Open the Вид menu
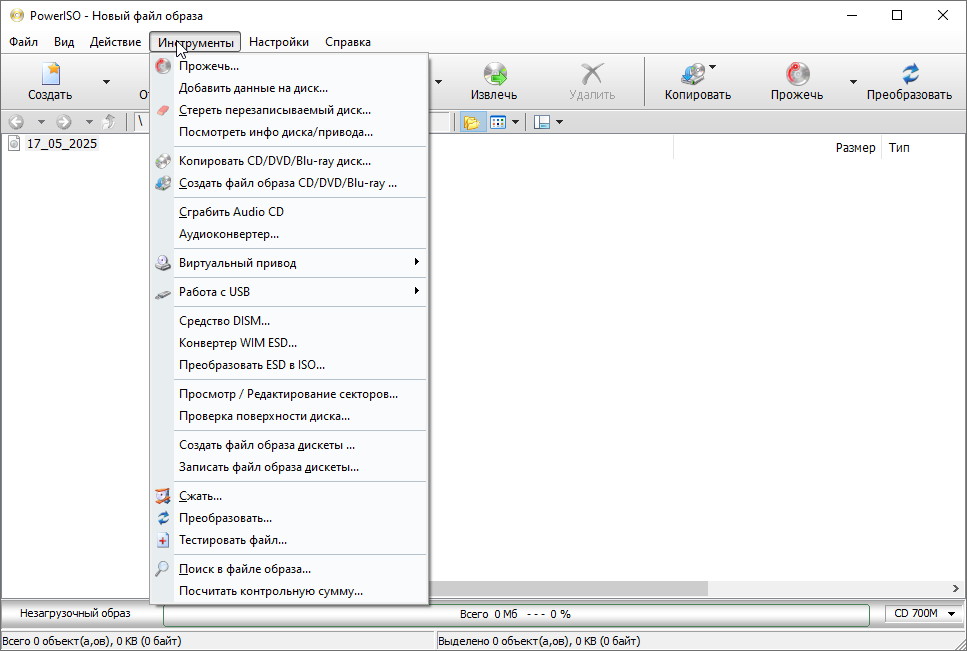This screenshot has height=651, width=967. (x=64, y=42)
